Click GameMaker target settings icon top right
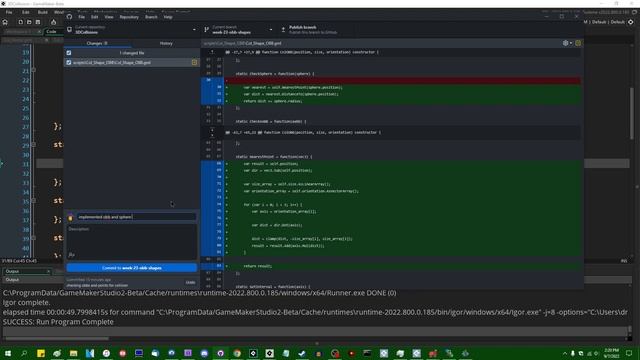640x360 pixels. point(631,22)
